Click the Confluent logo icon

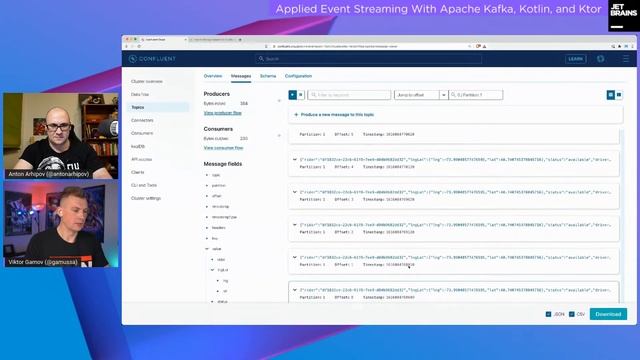click(132, 59)
